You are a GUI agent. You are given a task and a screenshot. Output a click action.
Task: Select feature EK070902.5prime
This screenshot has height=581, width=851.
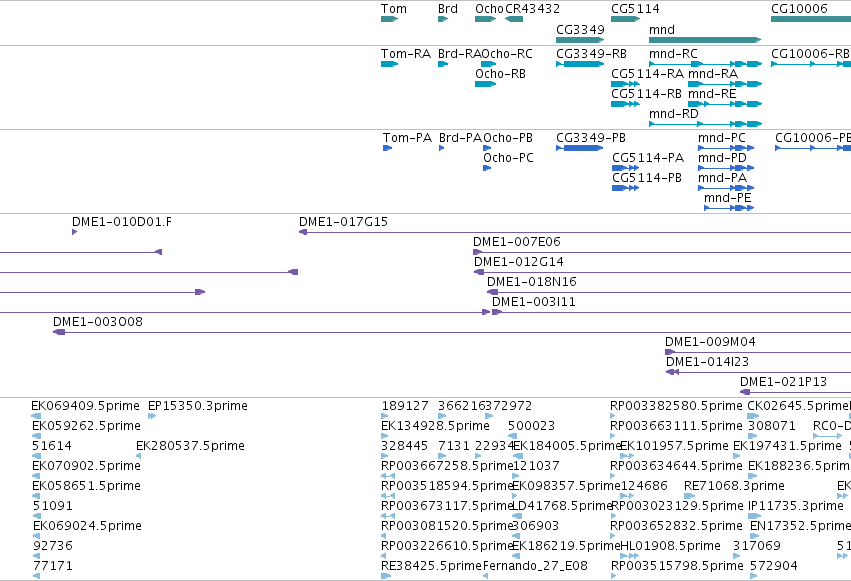point(36,476)
